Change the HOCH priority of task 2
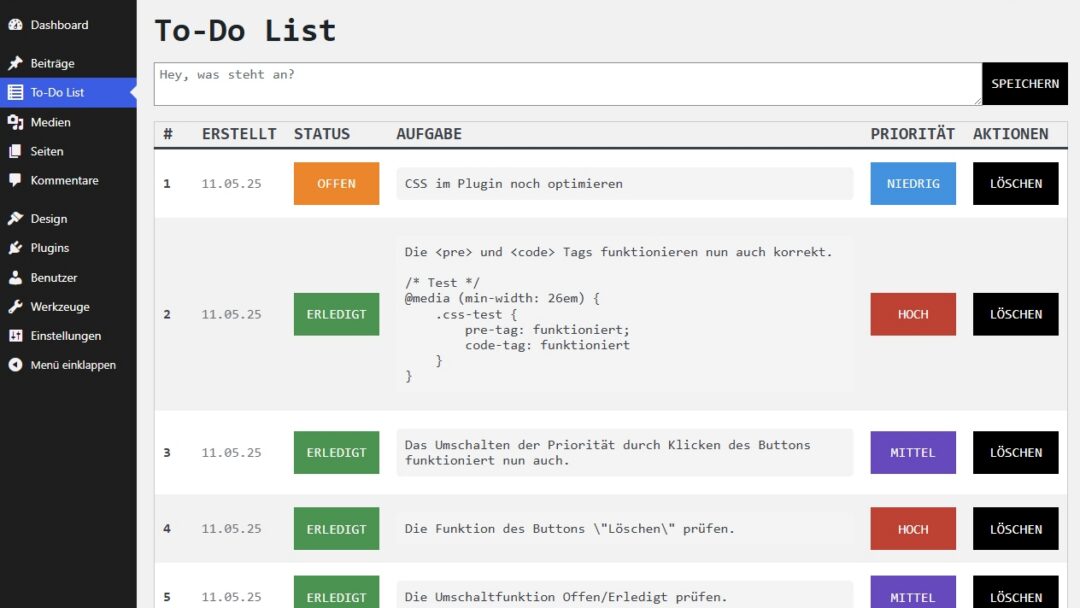1080x608 pixels. pyautogui.click(x=912, y=314)
